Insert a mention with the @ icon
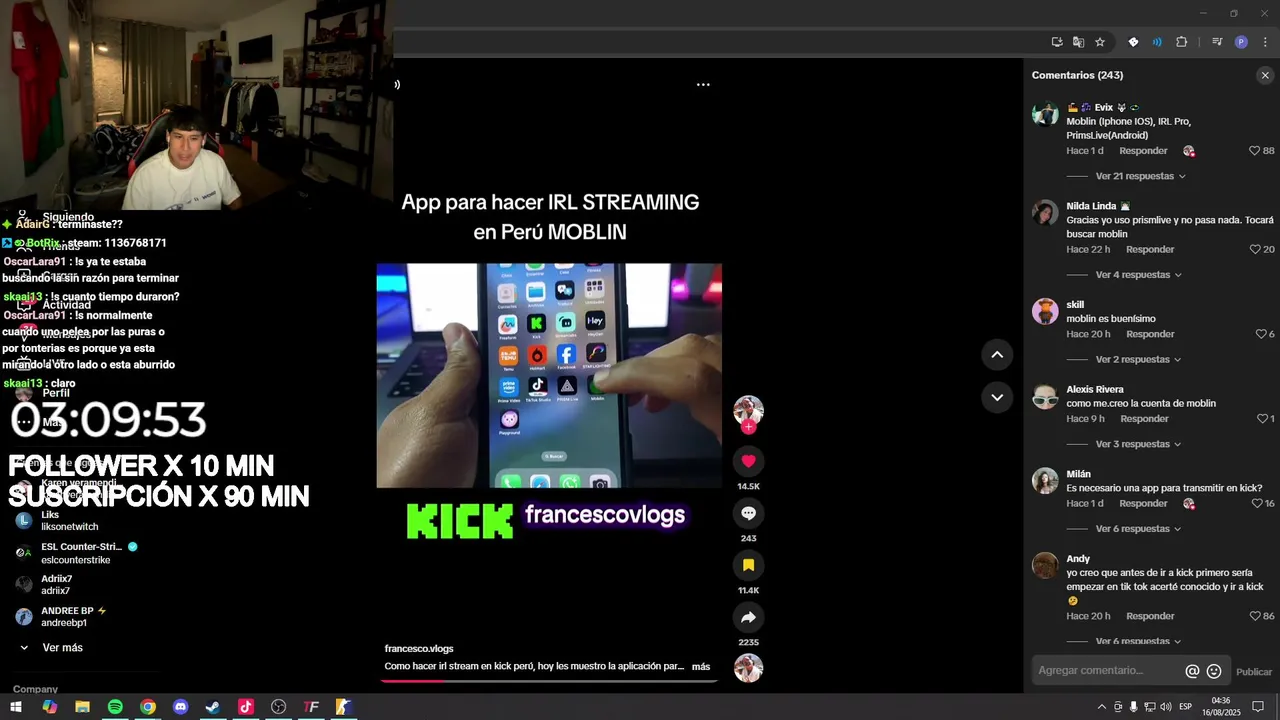The width and height of the screenshot is (1280, 720). (x=1192, y=671)
